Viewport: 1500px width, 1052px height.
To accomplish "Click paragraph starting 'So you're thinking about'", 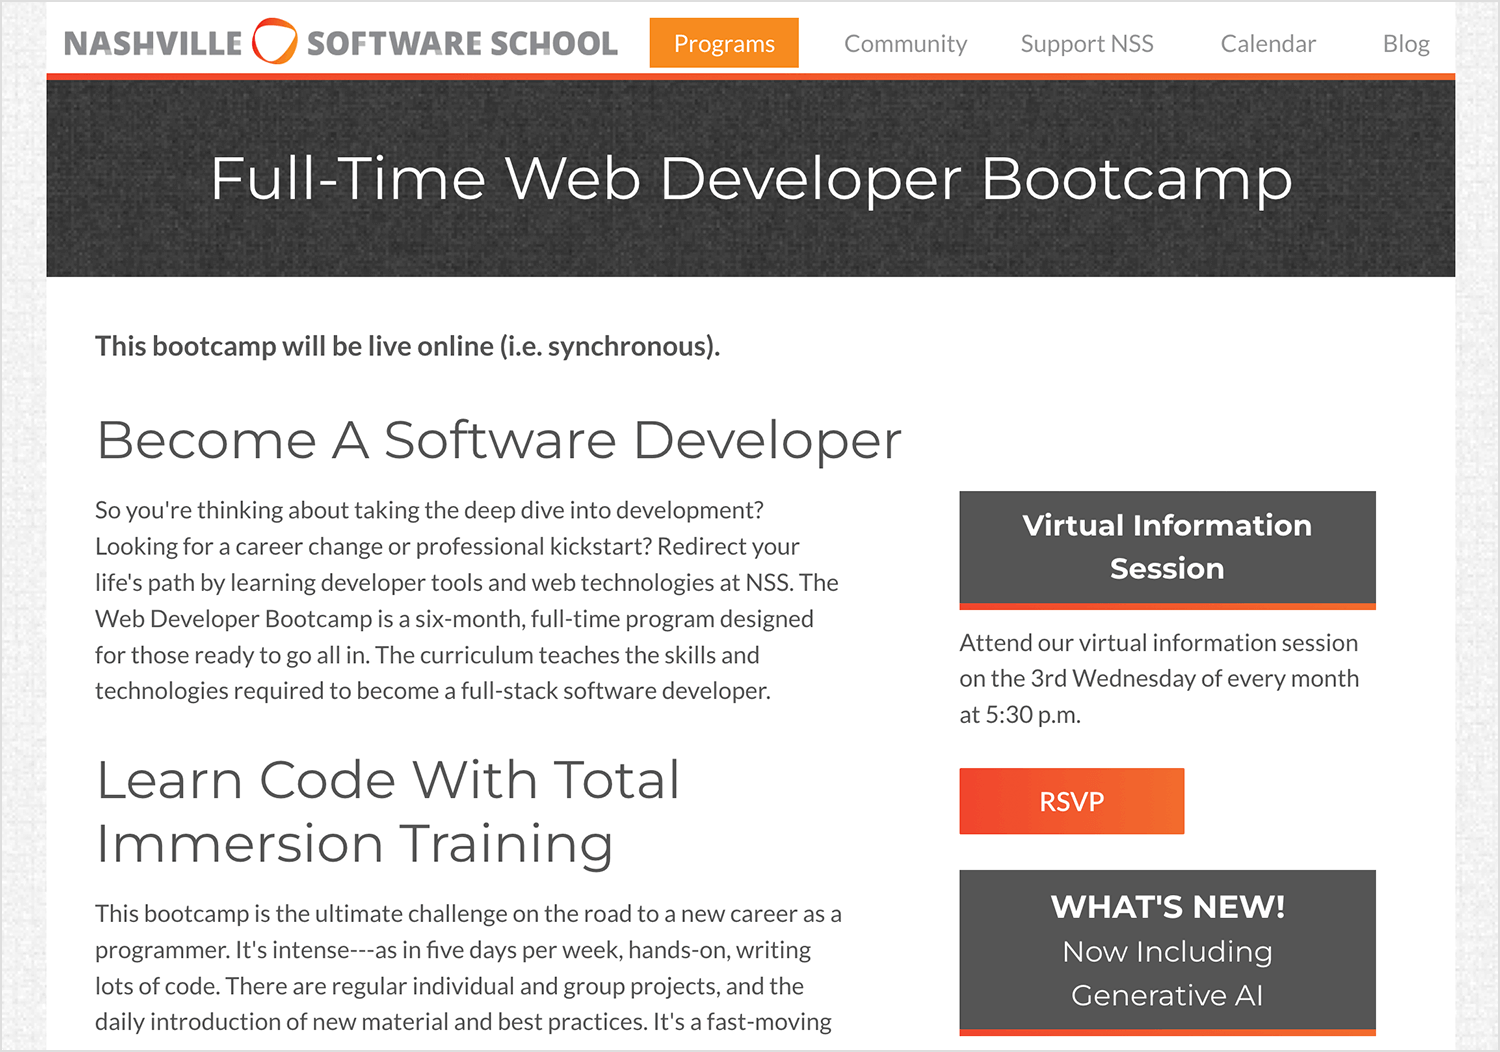I will click(467, 600).
